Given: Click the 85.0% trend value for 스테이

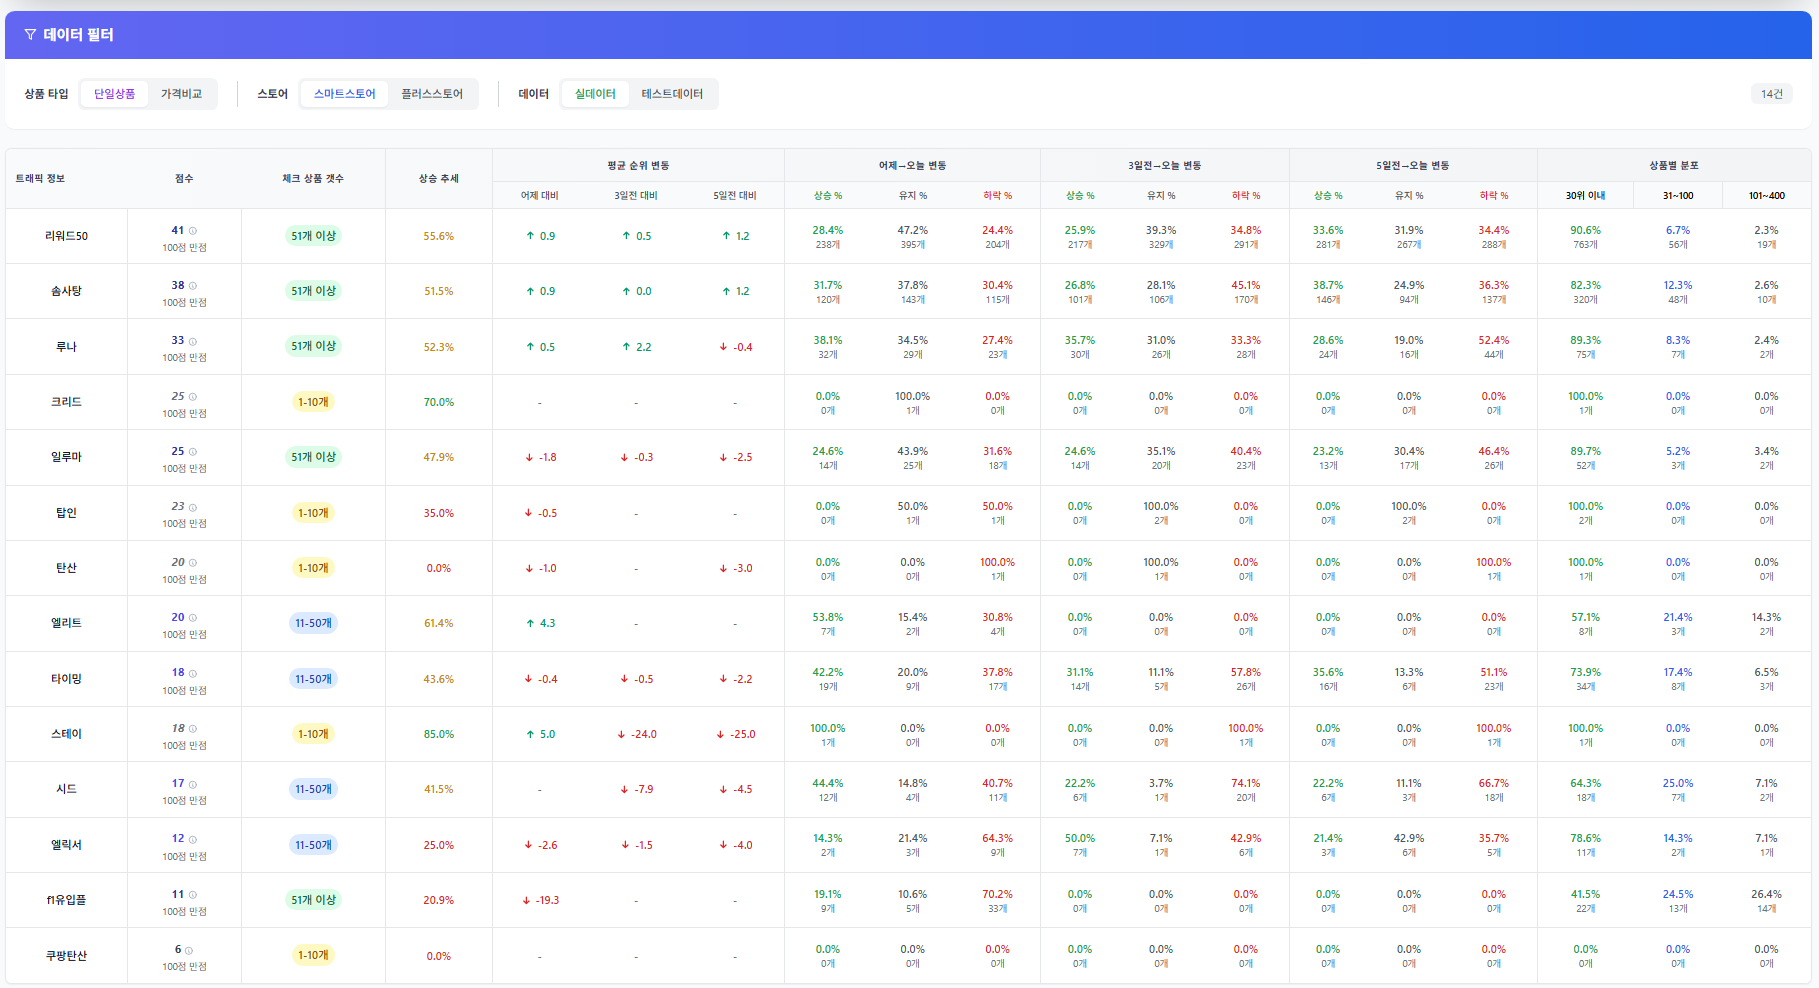Looking at the screenshot, I should 438,734.
